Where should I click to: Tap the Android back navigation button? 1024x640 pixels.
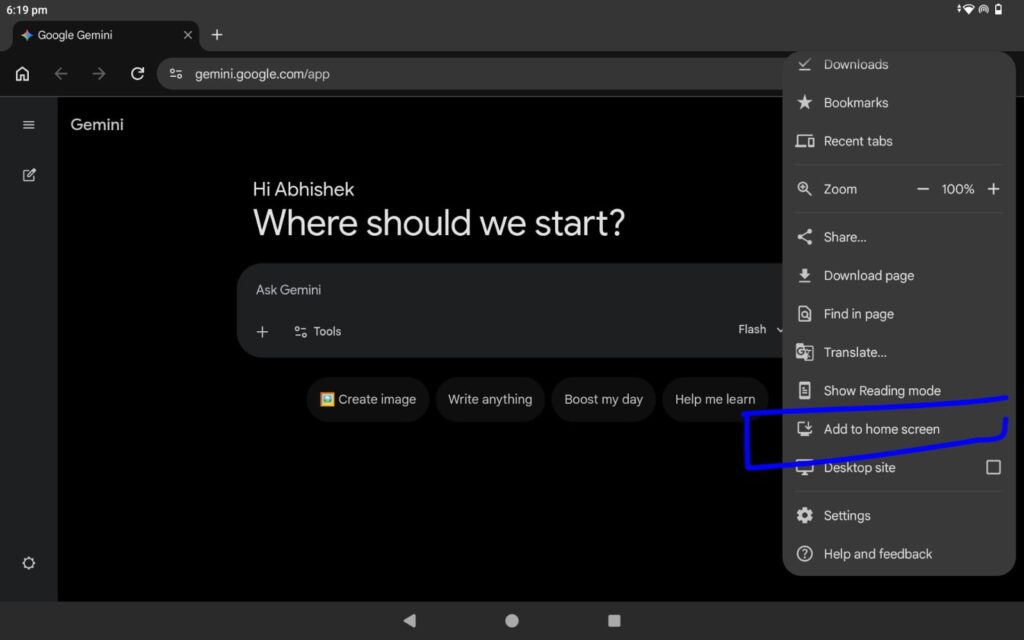[410, 620]
